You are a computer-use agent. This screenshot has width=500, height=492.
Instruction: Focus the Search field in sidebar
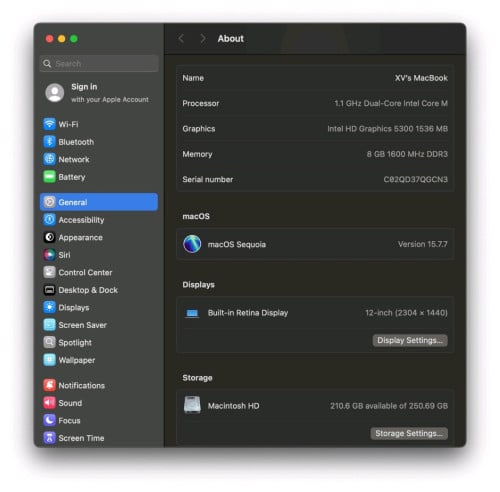99,63
